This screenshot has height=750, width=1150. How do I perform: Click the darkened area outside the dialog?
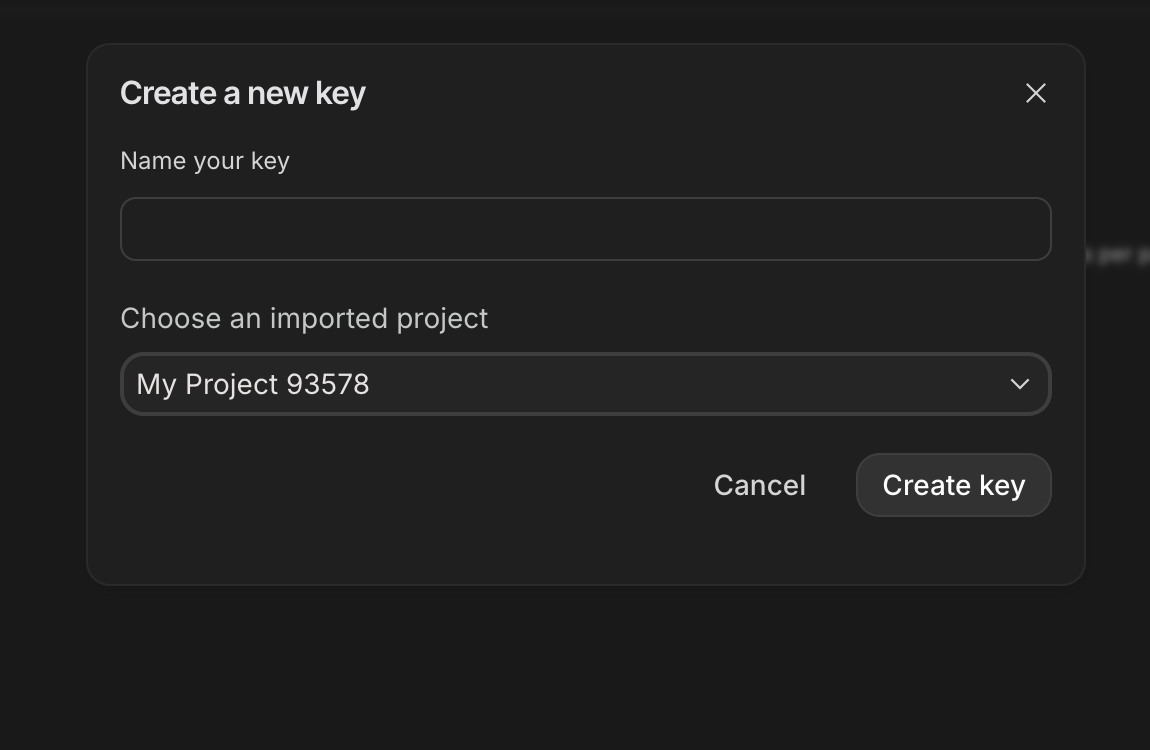pyautogui.click(x=575, y=680)
